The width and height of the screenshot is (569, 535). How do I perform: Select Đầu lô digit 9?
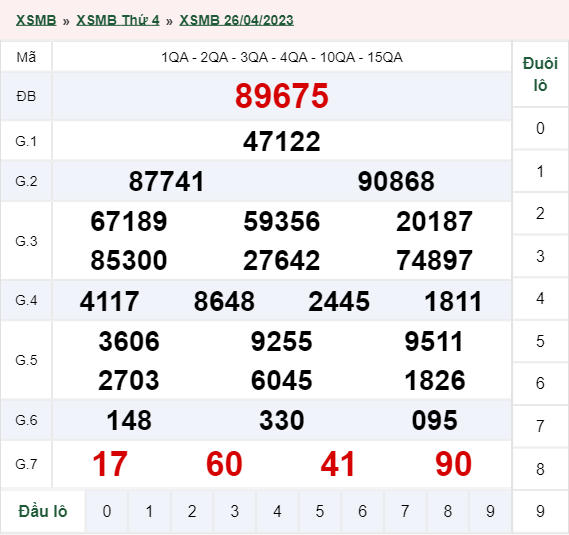tap(490, 511)
